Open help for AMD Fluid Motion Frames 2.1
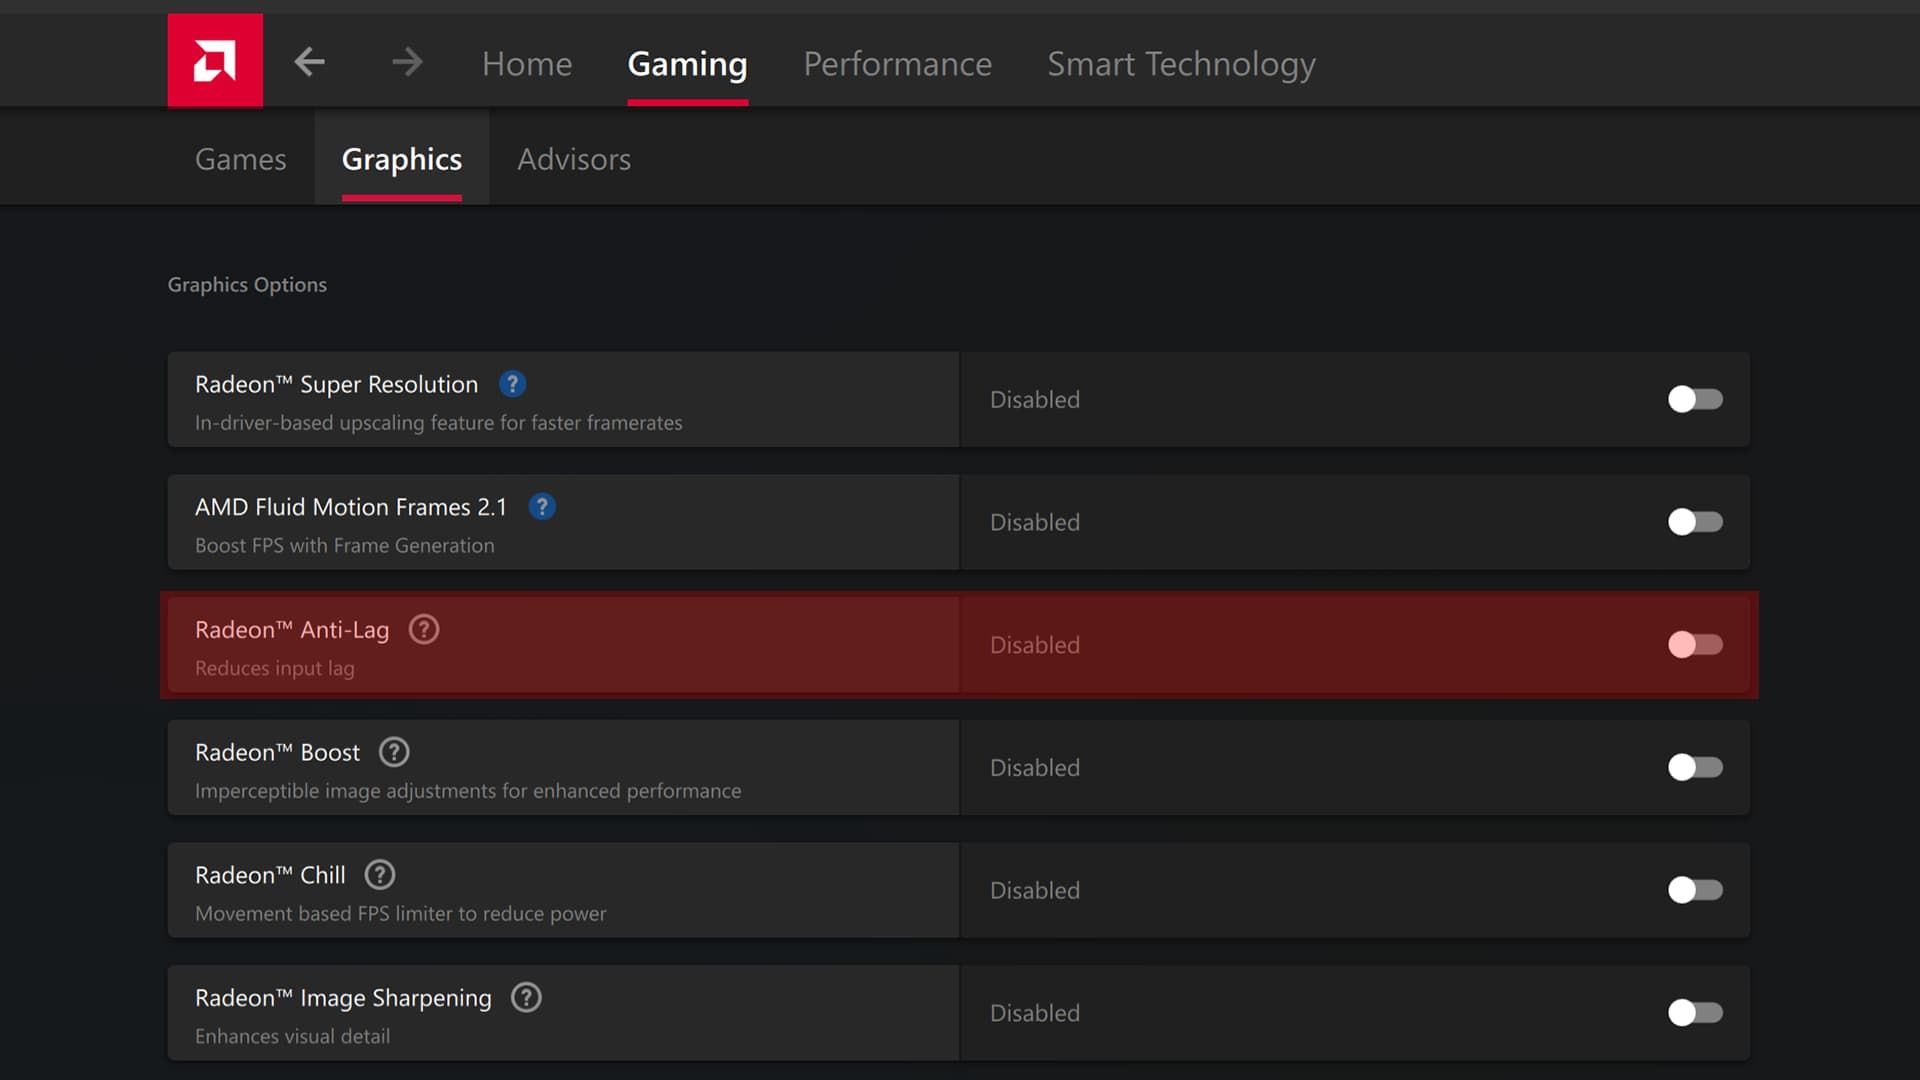Screen dimensions: 1920x1080 pos(542,507)
